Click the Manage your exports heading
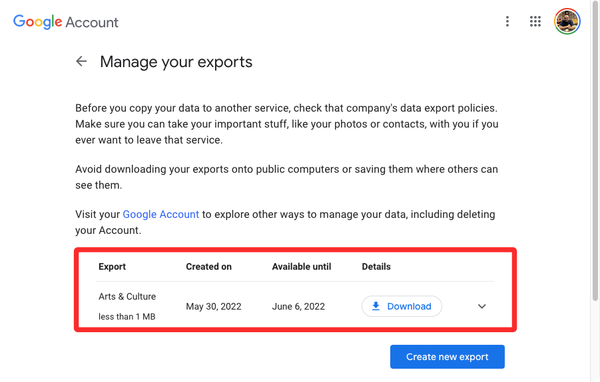This screenshot has height=382, width=600. point(176,62)
